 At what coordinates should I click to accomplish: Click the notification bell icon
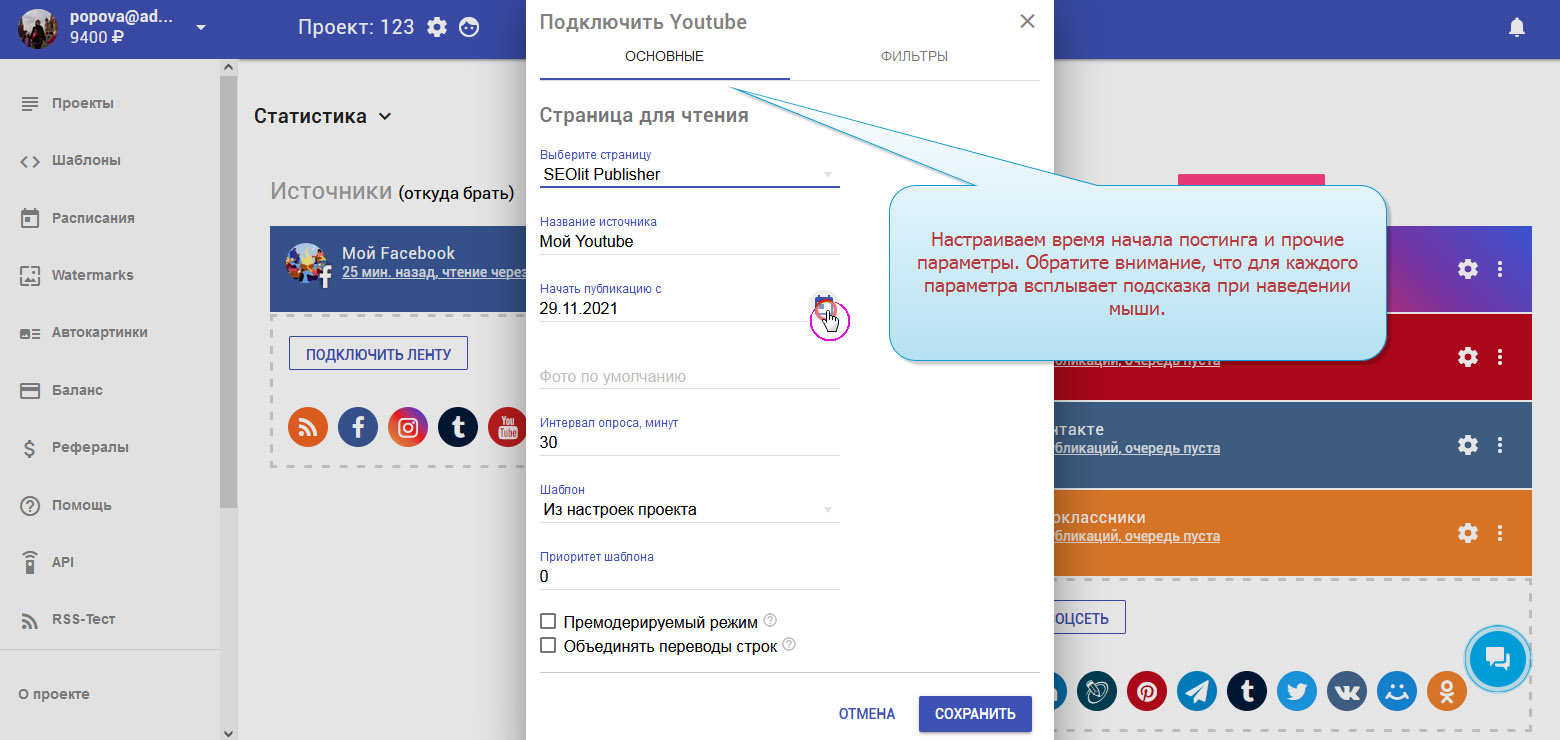(x=1517, y=28)
